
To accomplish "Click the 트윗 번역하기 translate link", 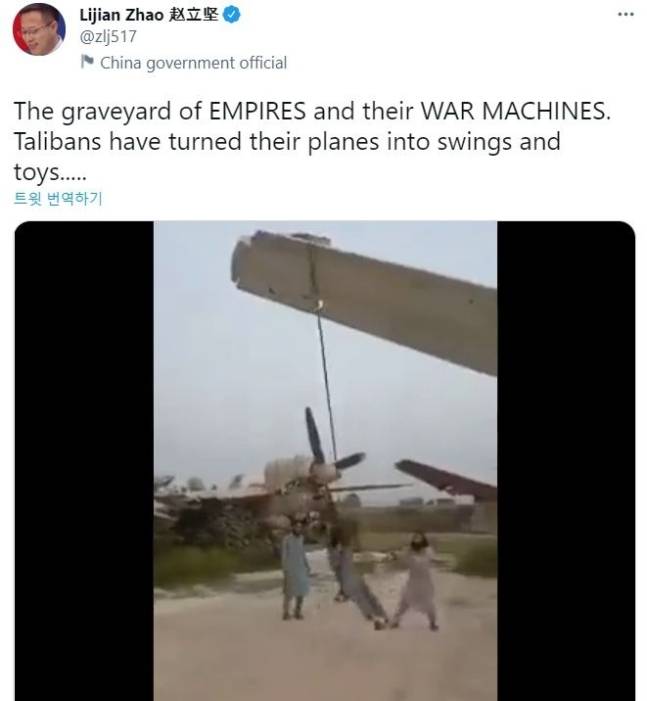I will 58,198.
